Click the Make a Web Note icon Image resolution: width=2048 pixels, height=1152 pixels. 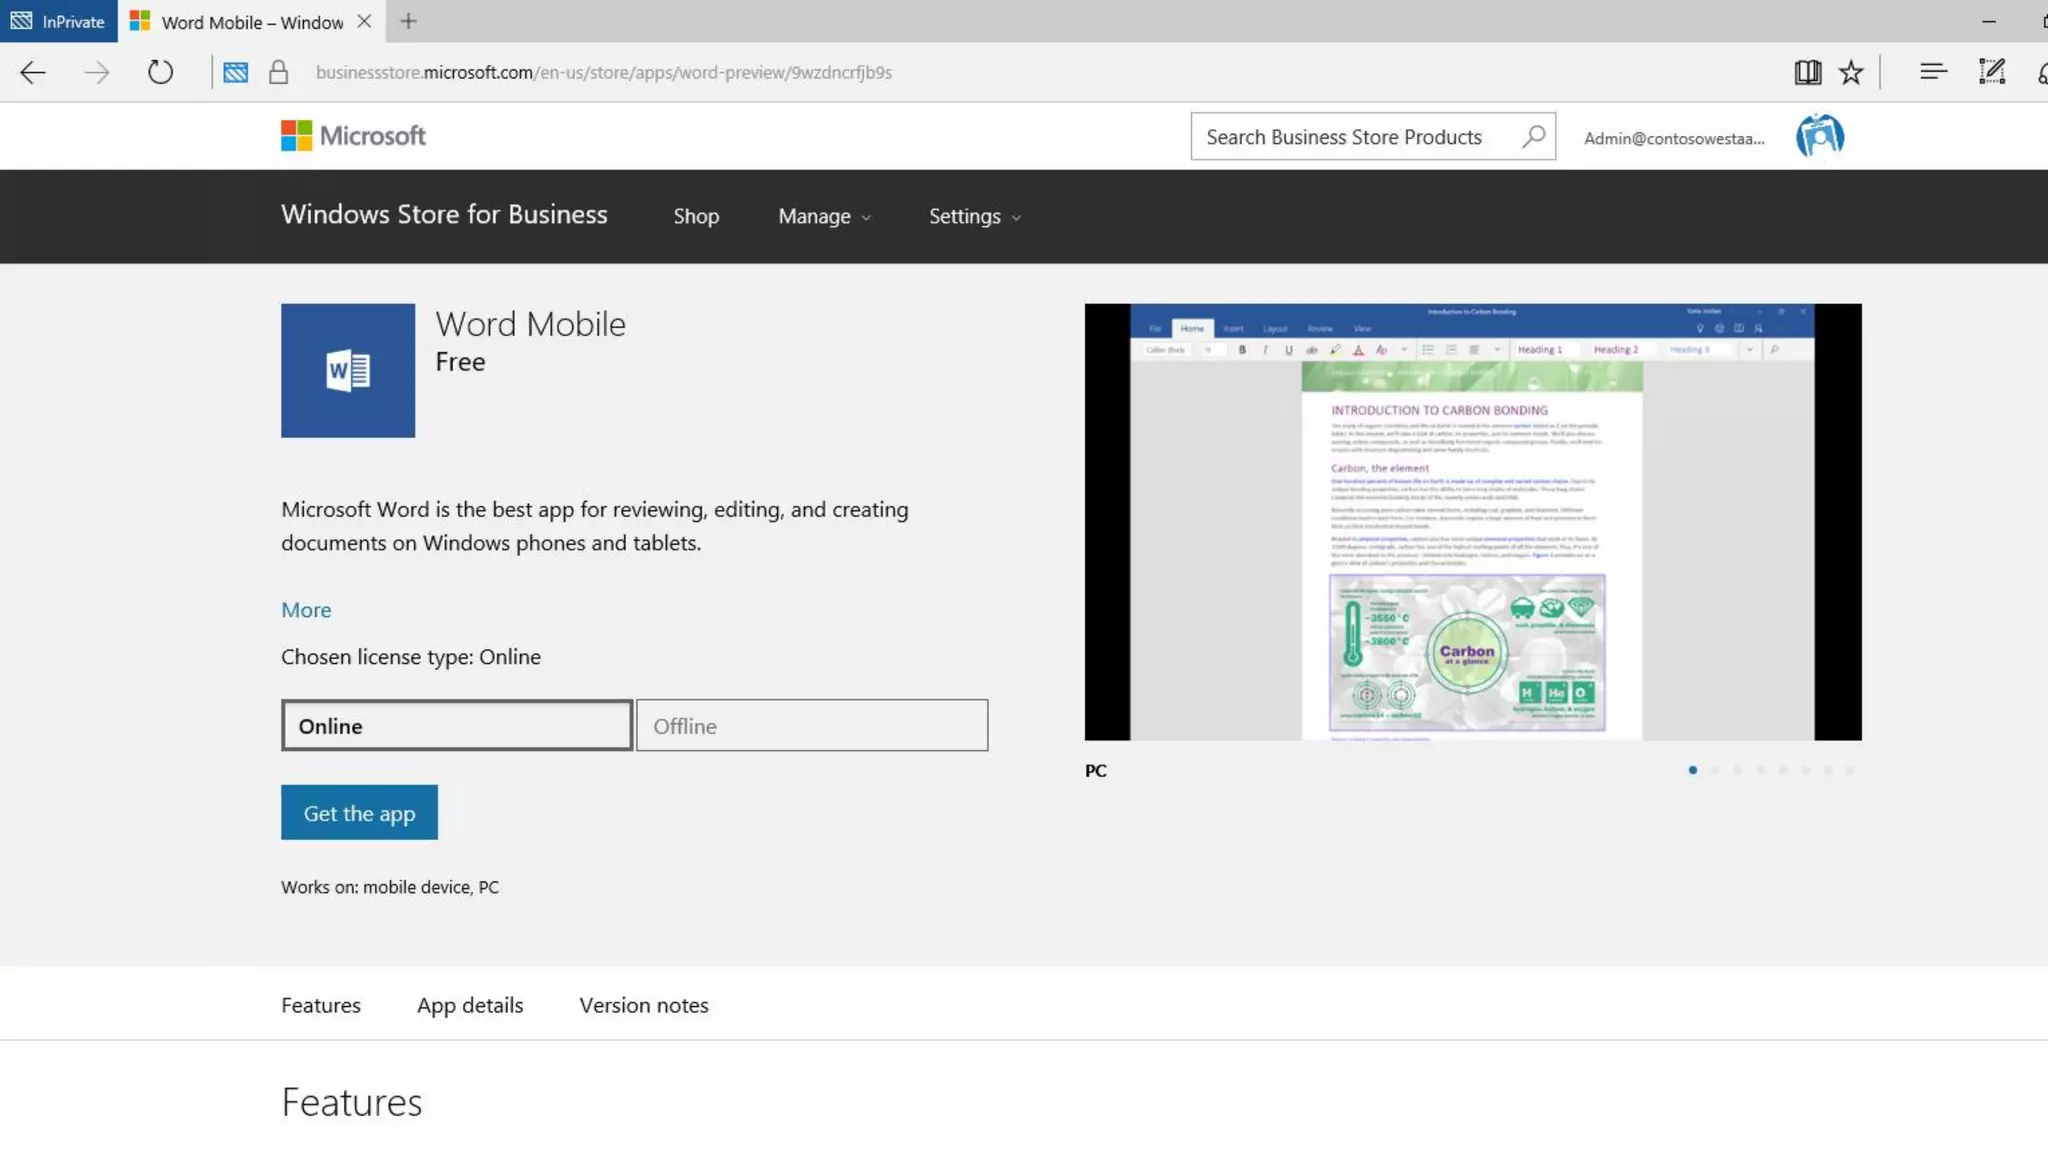click(x=1991, y=72)
